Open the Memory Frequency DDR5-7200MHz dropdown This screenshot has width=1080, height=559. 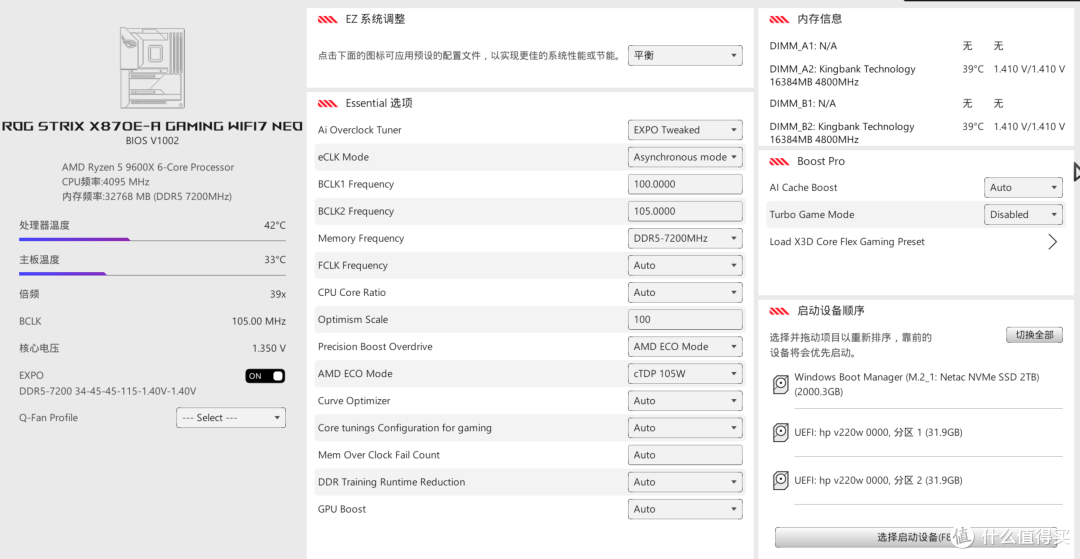point(685,238)
